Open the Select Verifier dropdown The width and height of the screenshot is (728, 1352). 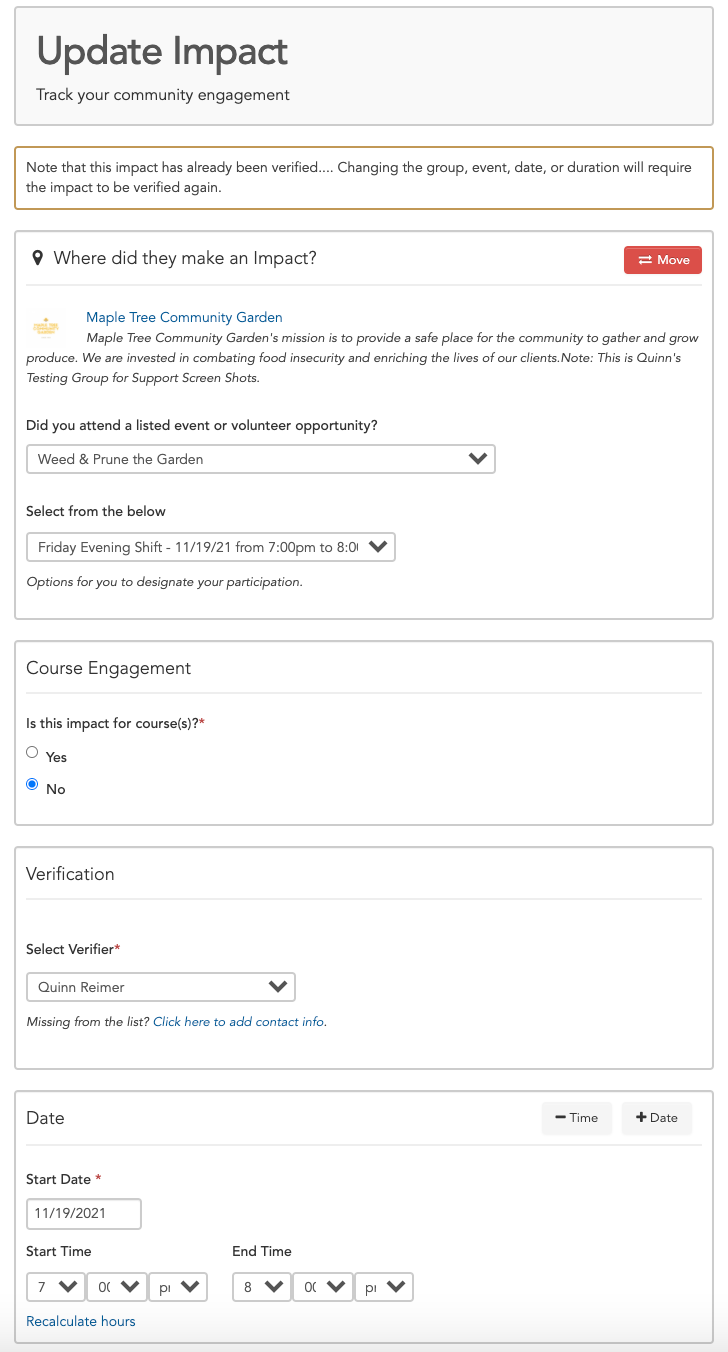coord(161,987)
